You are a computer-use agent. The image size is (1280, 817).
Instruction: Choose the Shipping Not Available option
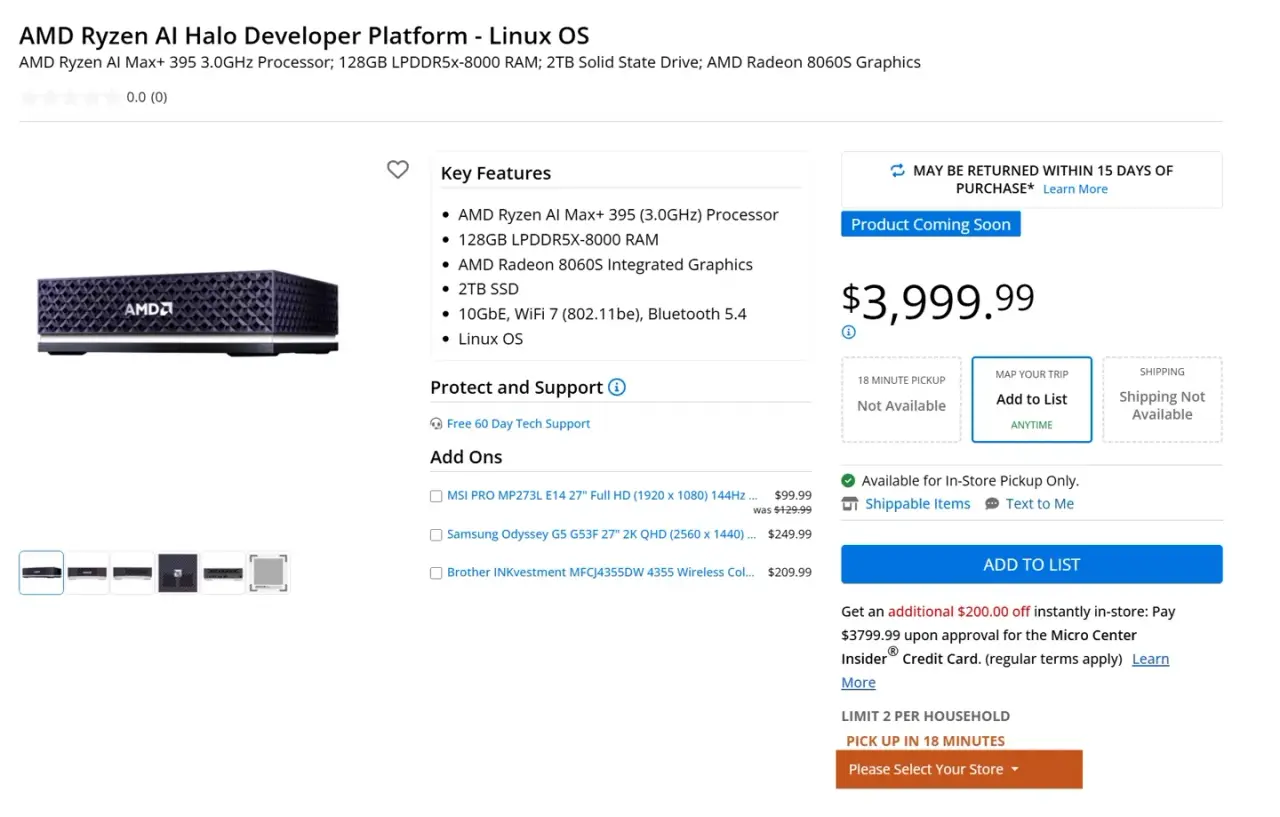[1162, 399]
